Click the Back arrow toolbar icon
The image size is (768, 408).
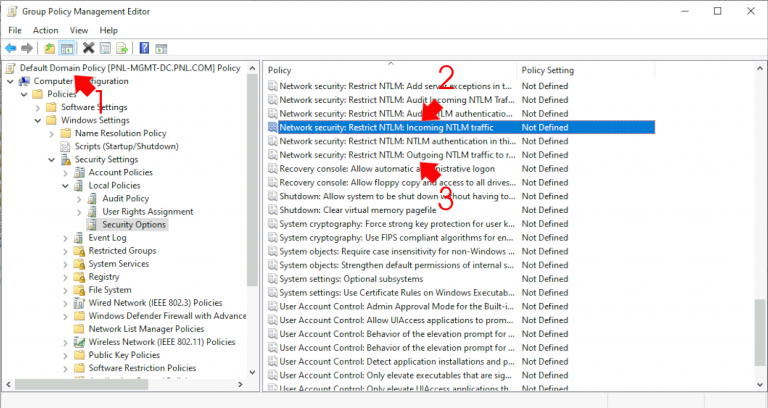point(10,47)
